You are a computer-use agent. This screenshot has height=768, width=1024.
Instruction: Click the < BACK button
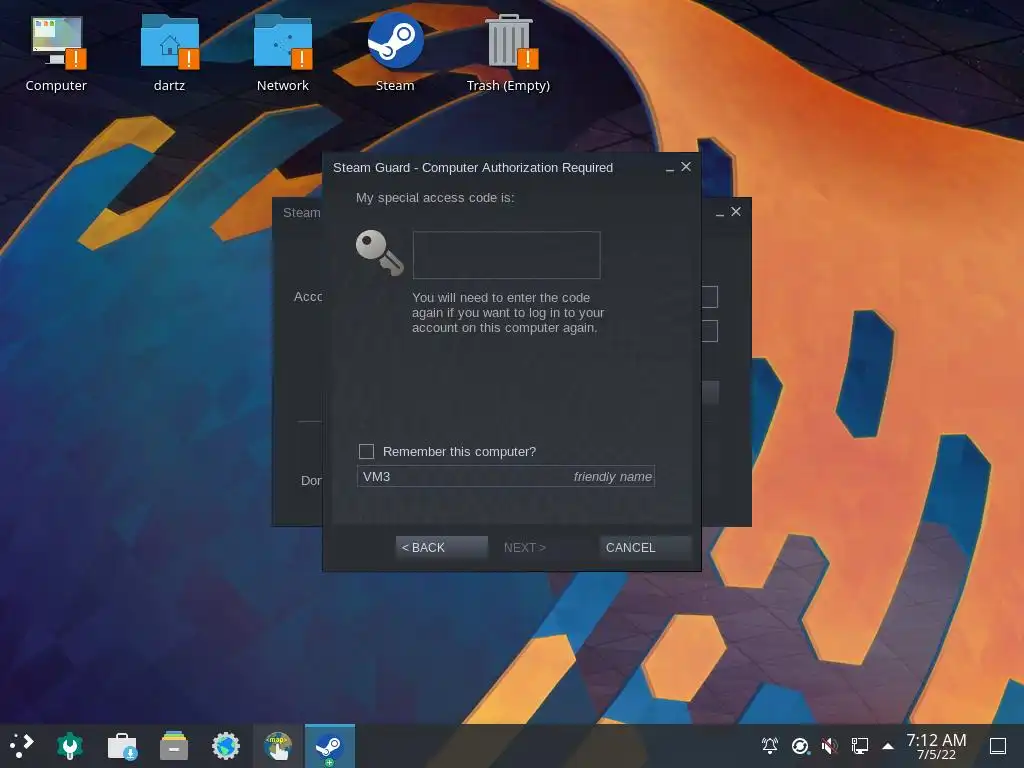coord(441,547)
